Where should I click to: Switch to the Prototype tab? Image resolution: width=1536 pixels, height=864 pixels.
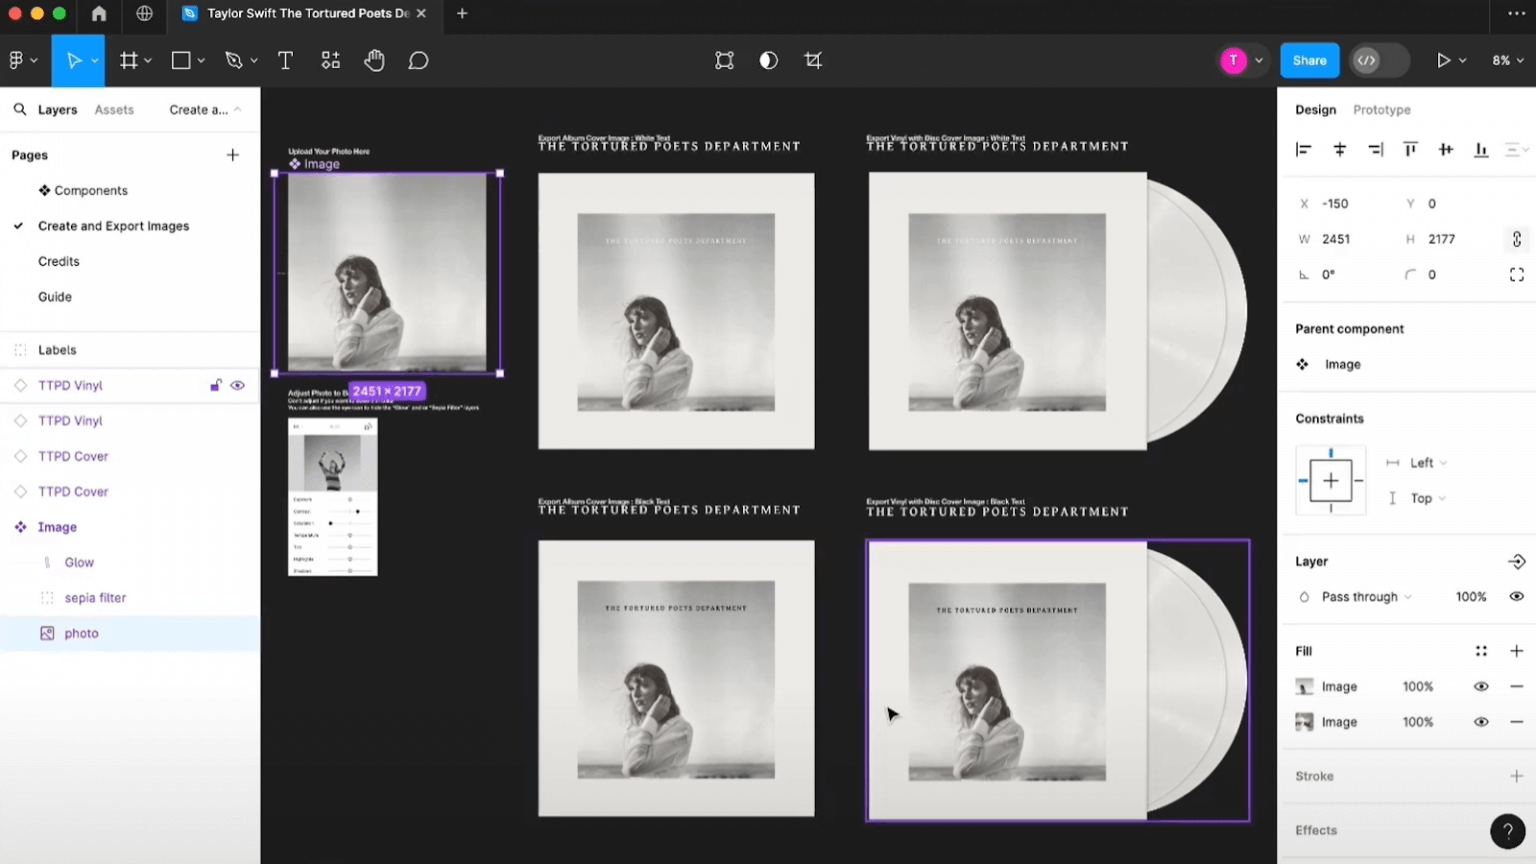point(1381,110)
